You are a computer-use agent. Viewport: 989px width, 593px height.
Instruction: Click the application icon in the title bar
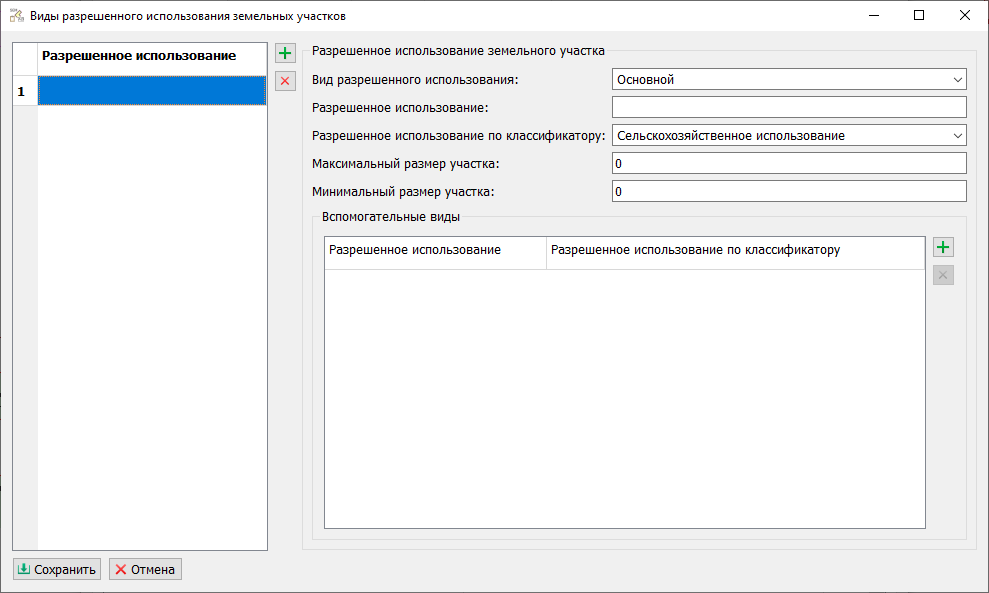tap(16, 16)
